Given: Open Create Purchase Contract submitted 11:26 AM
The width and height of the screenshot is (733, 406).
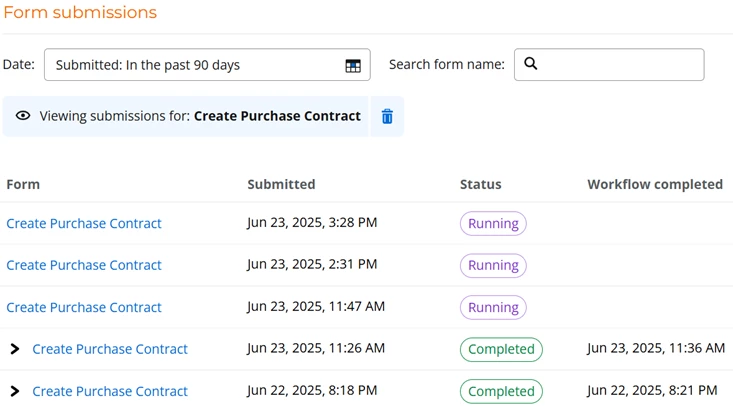Looking at the screenshot, I should (x=110, y=349).
